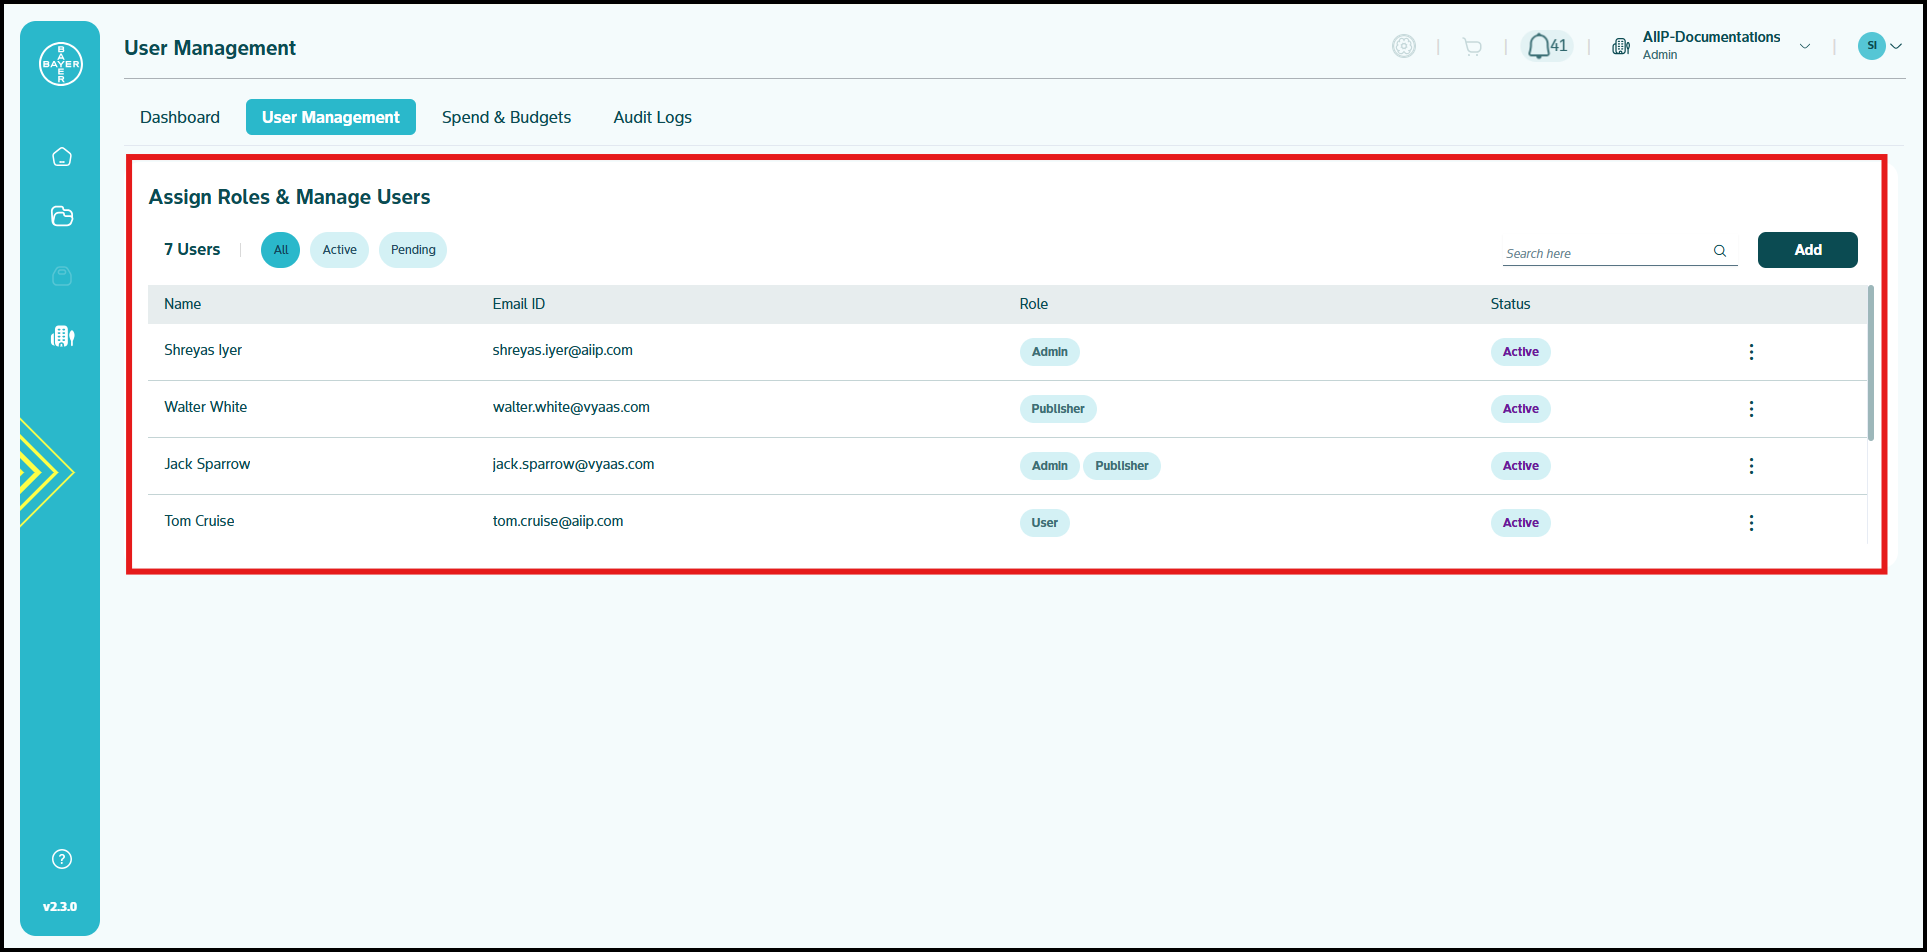This screenshot has width=1927, height=952.
Task: Click the search magnifier icon
Action: pyautogui.click(x=1720, y=251)
